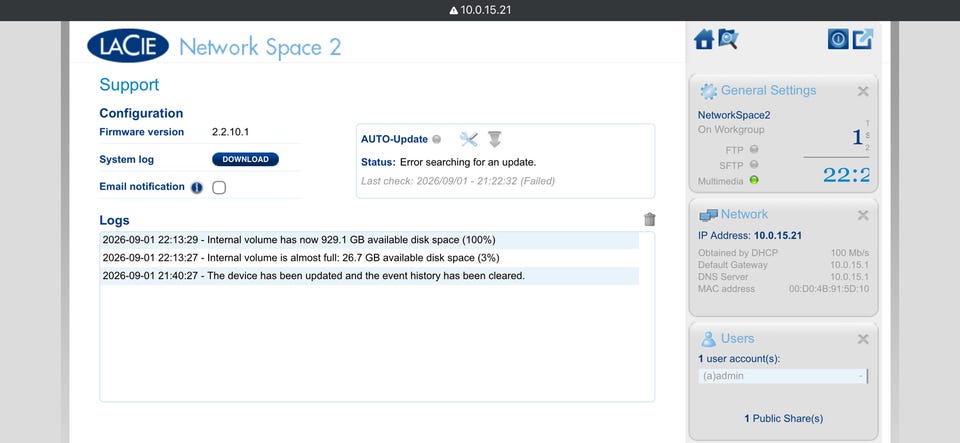
Task: Open the Network widget title link
Action: pos(744,214)
